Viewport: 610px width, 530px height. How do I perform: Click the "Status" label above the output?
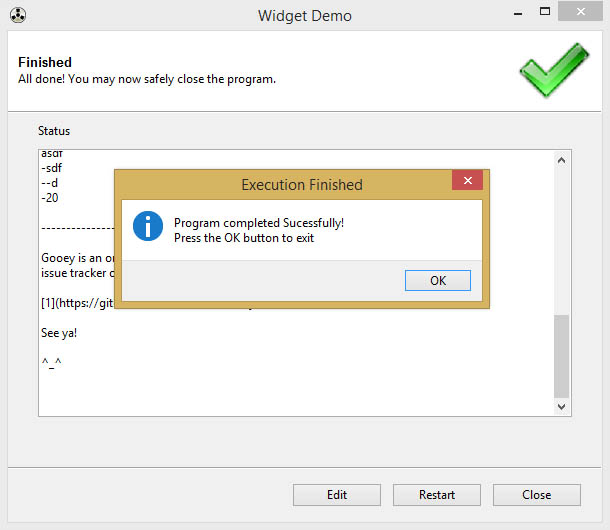pos(54,131)
